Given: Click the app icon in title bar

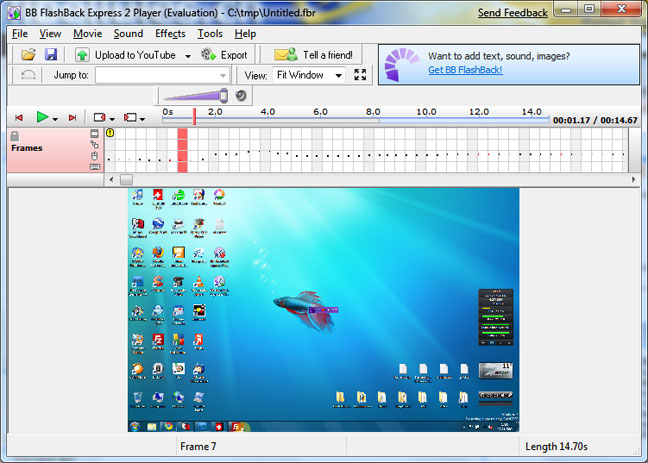Looking at the screenshot, I should pos(14,13).
